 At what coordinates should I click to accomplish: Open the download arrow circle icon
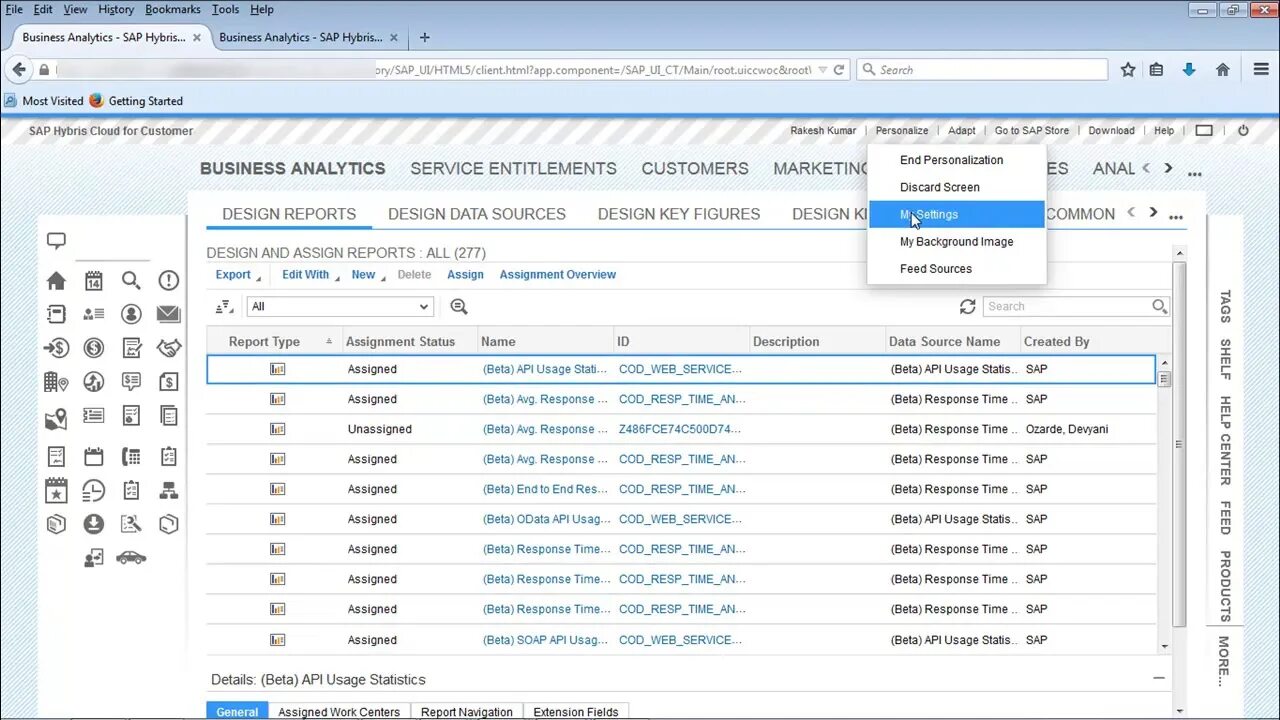pyautogui.click(x=94, y=524)
